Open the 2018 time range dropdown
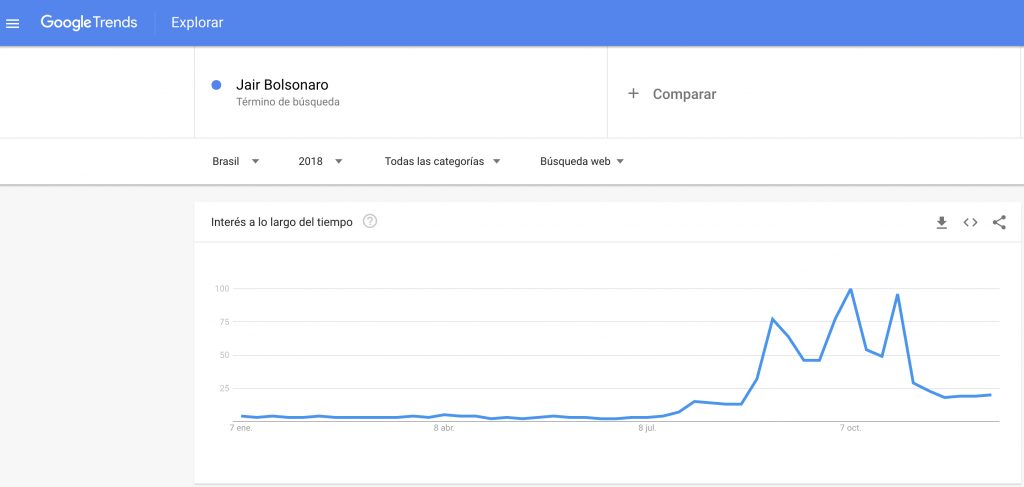 point(320,161)
